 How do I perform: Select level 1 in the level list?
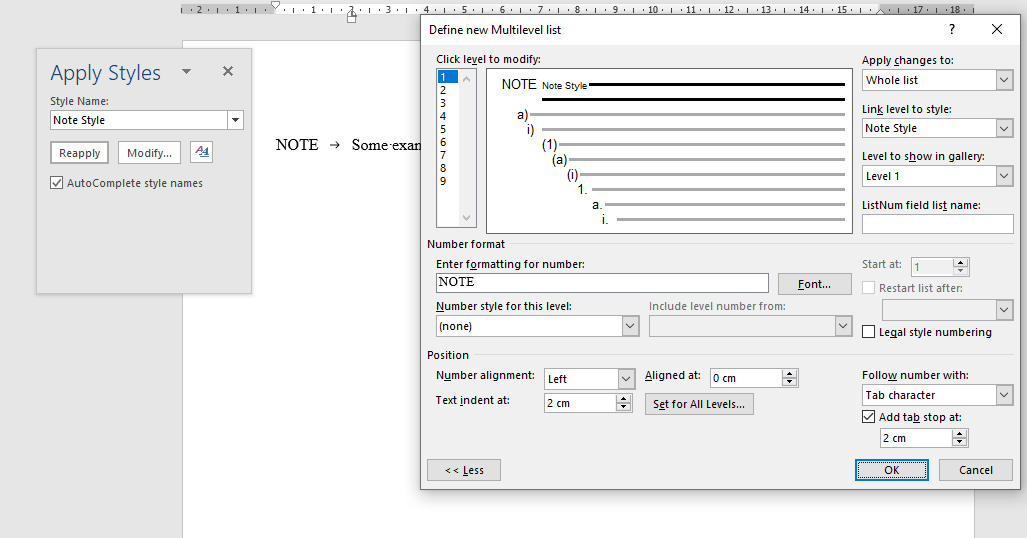pos(448,77)
